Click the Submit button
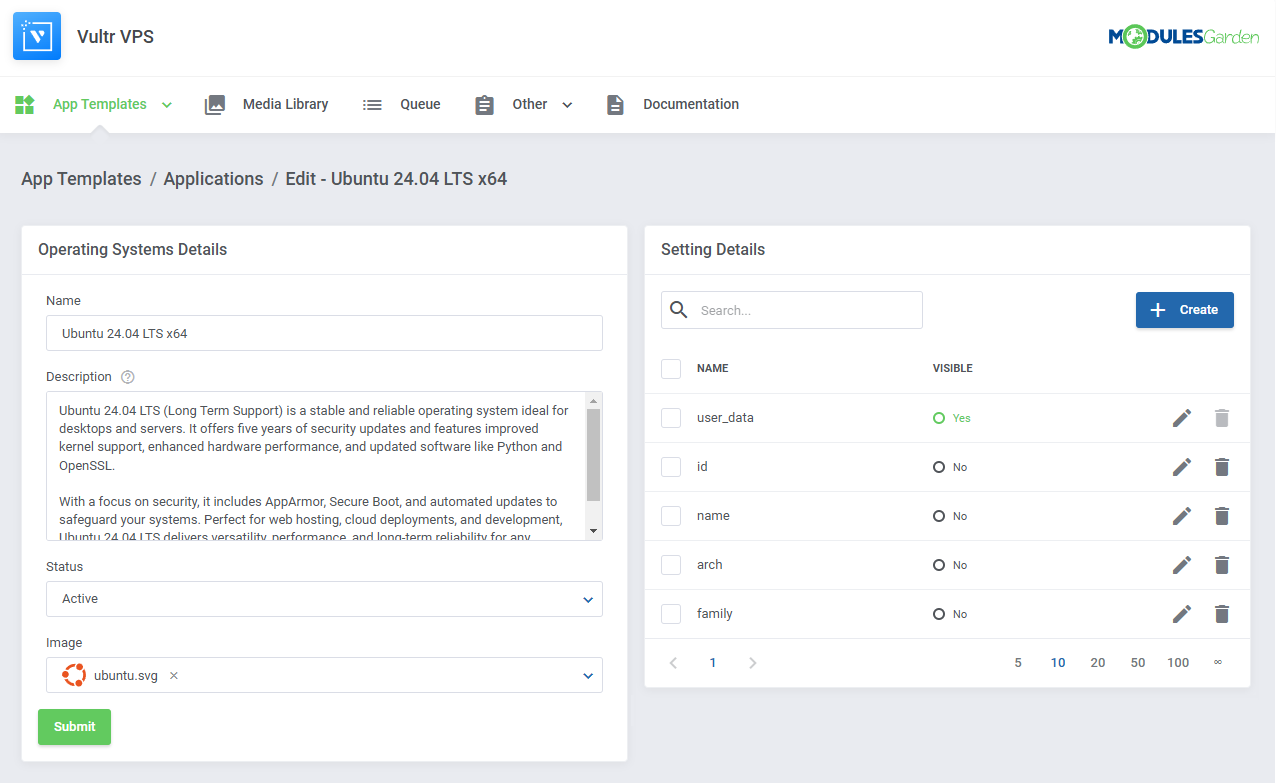The image size is (1276, 783). point(74,727)
